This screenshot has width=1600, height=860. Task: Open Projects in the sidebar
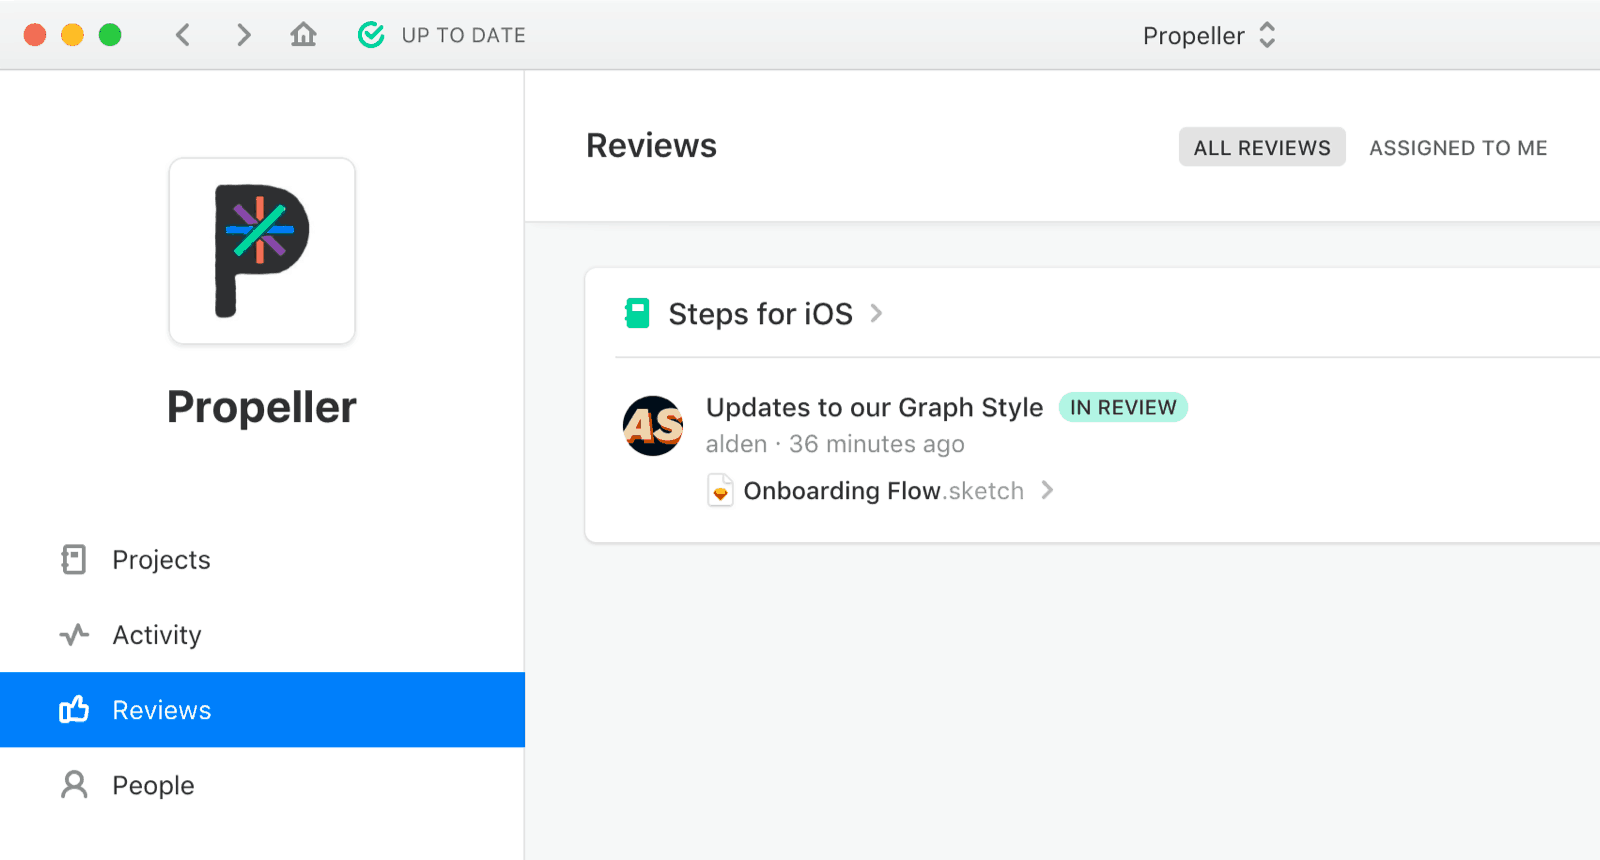(262, 559)
